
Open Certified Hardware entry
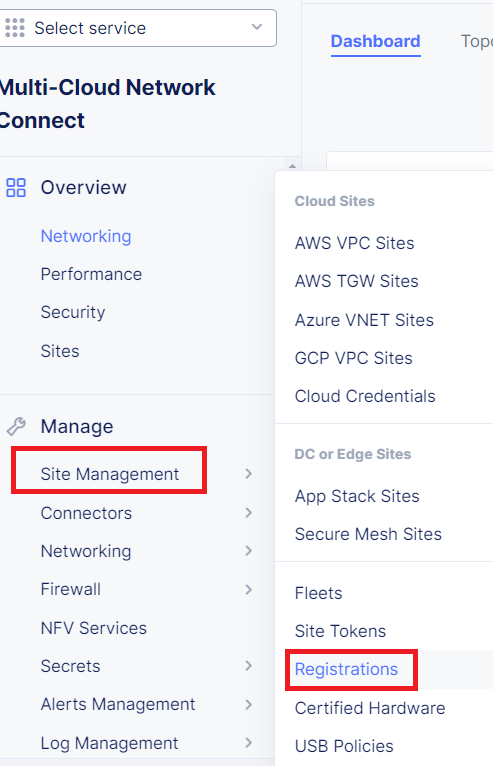(x=370, y=708)
